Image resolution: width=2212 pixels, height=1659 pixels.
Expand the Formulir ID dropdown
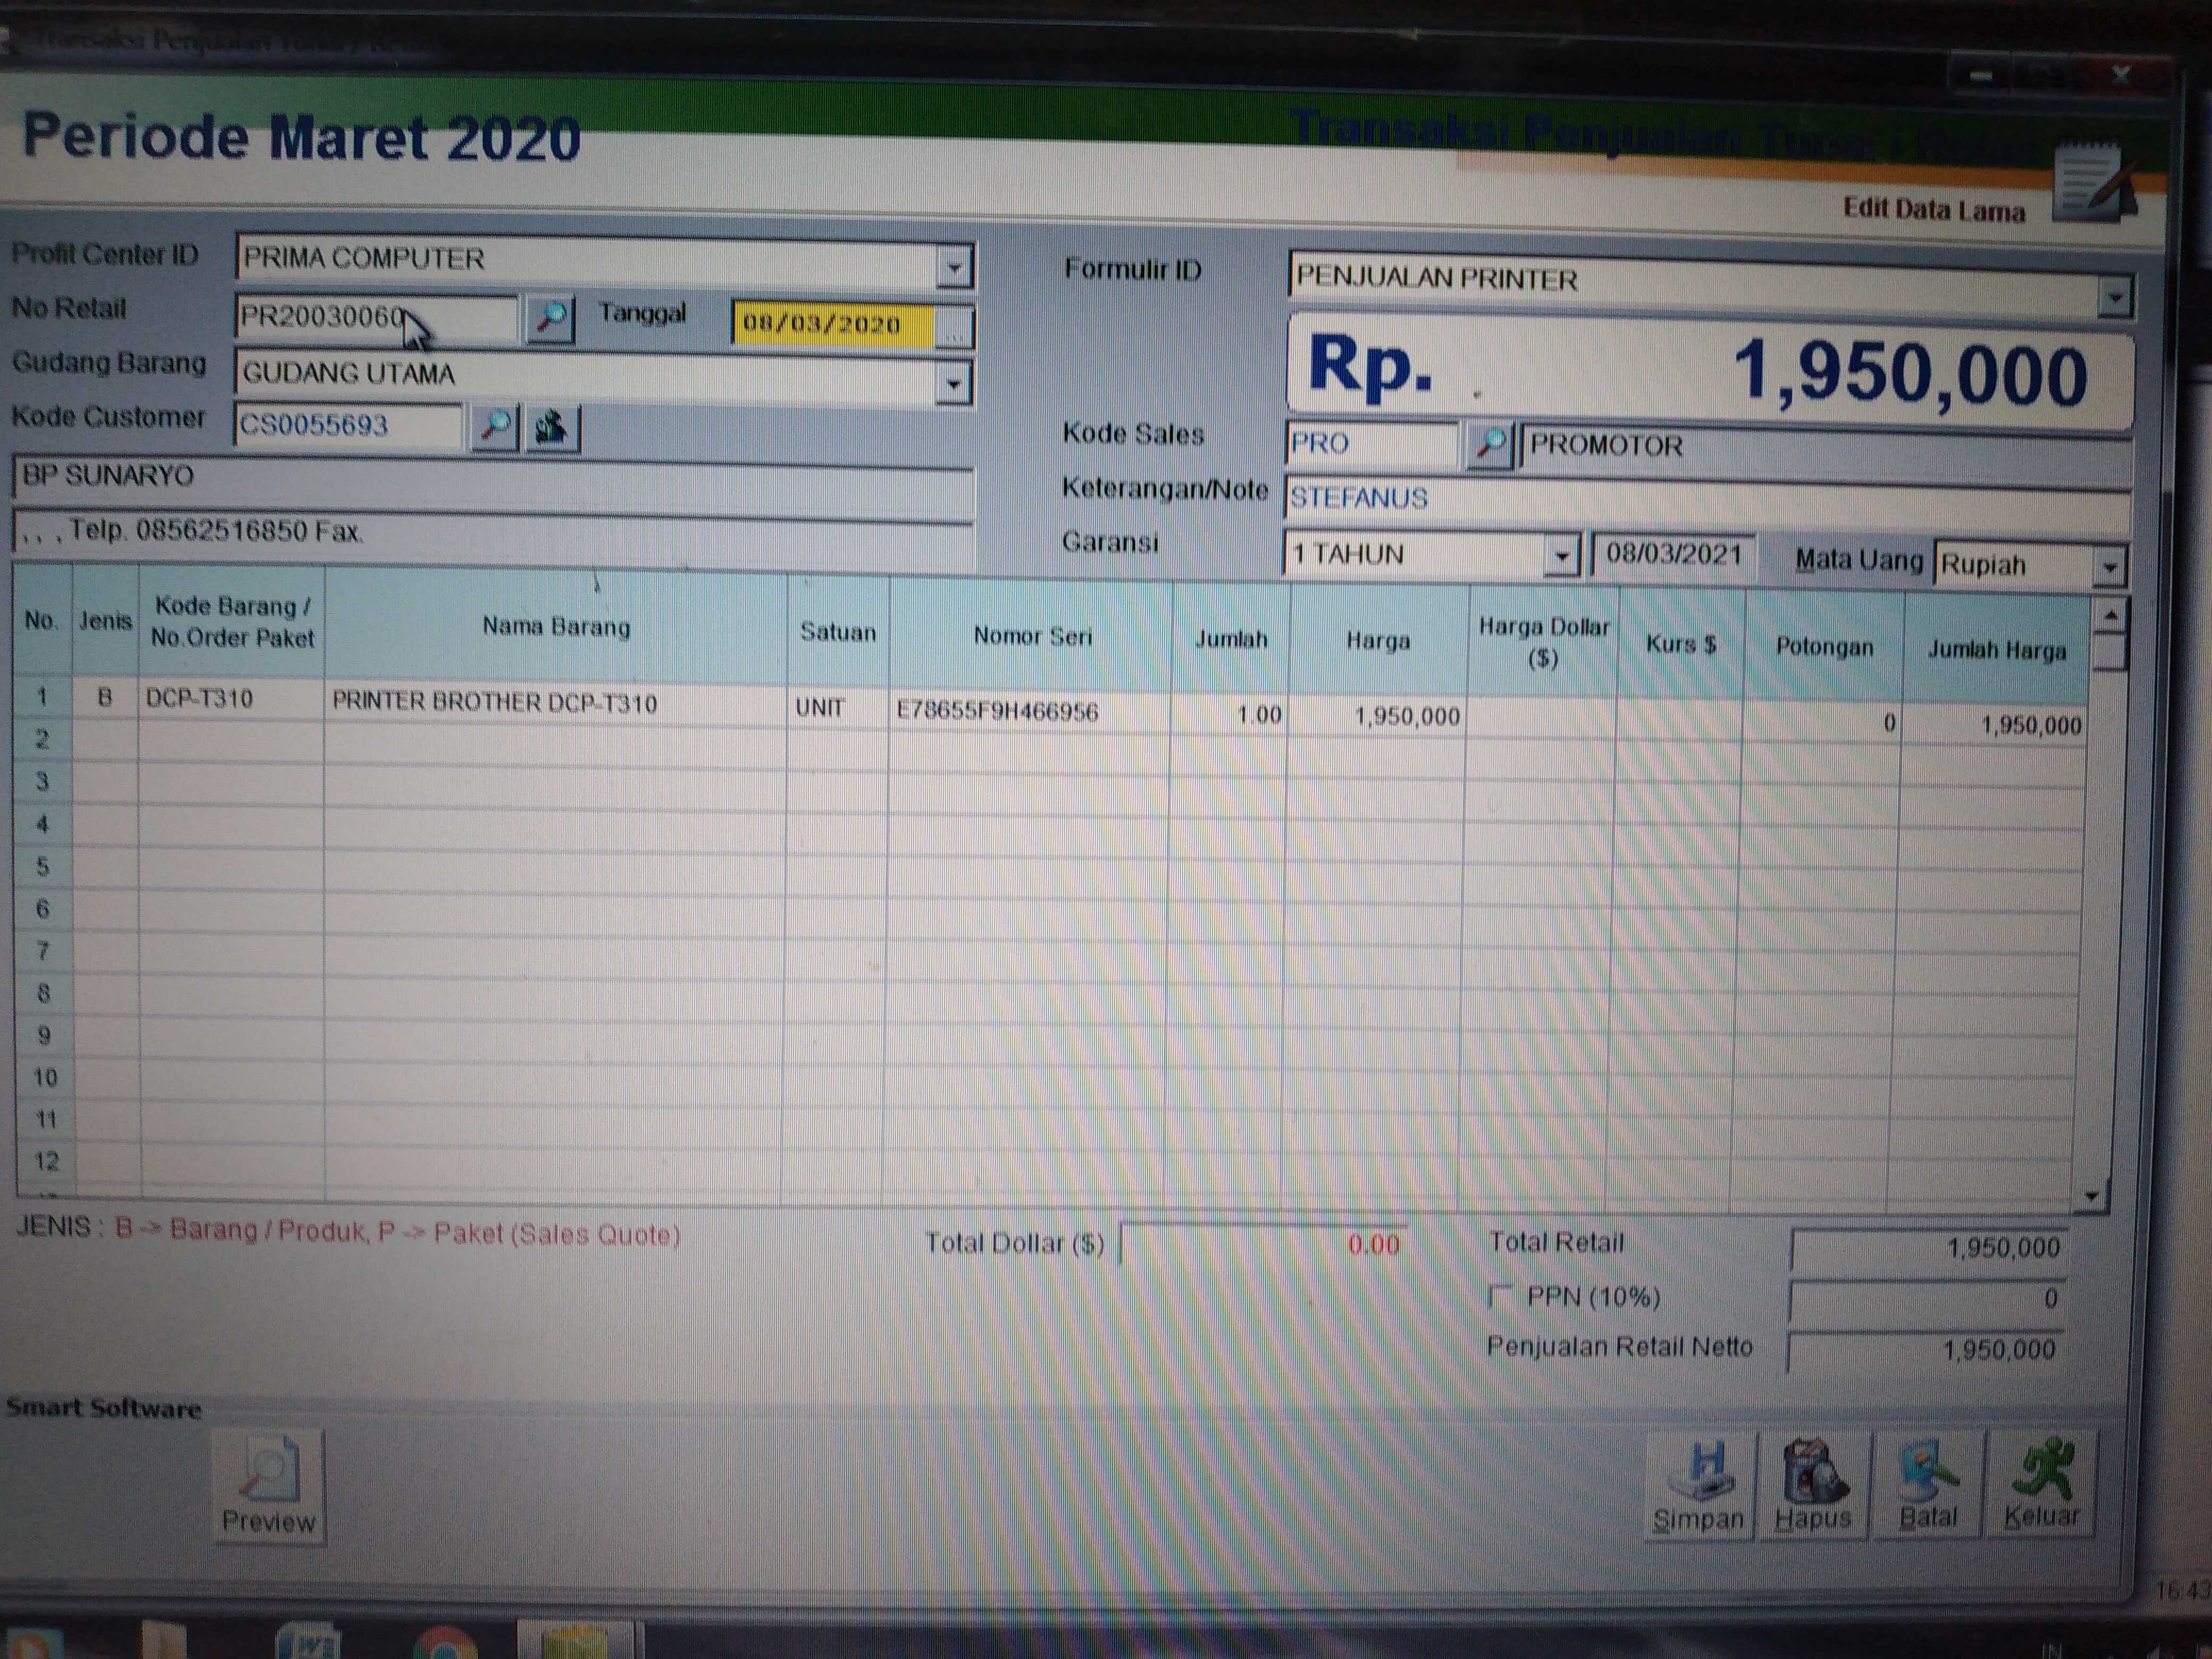[x=2113, y=297]
